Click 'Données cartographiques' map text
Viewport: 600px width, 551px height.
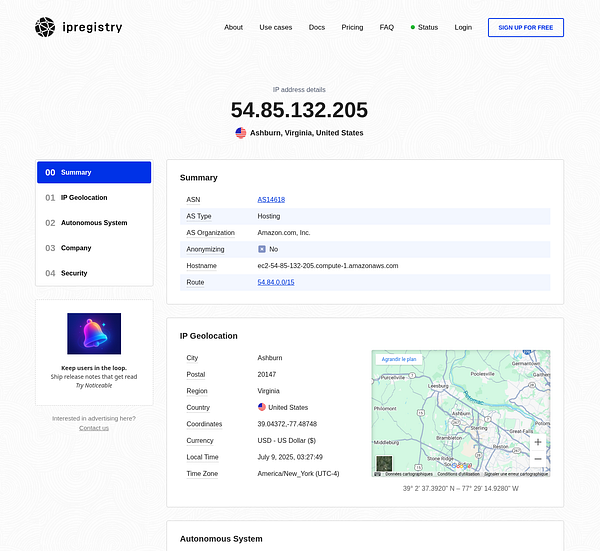pyautogui.click(x=409, y=474)
